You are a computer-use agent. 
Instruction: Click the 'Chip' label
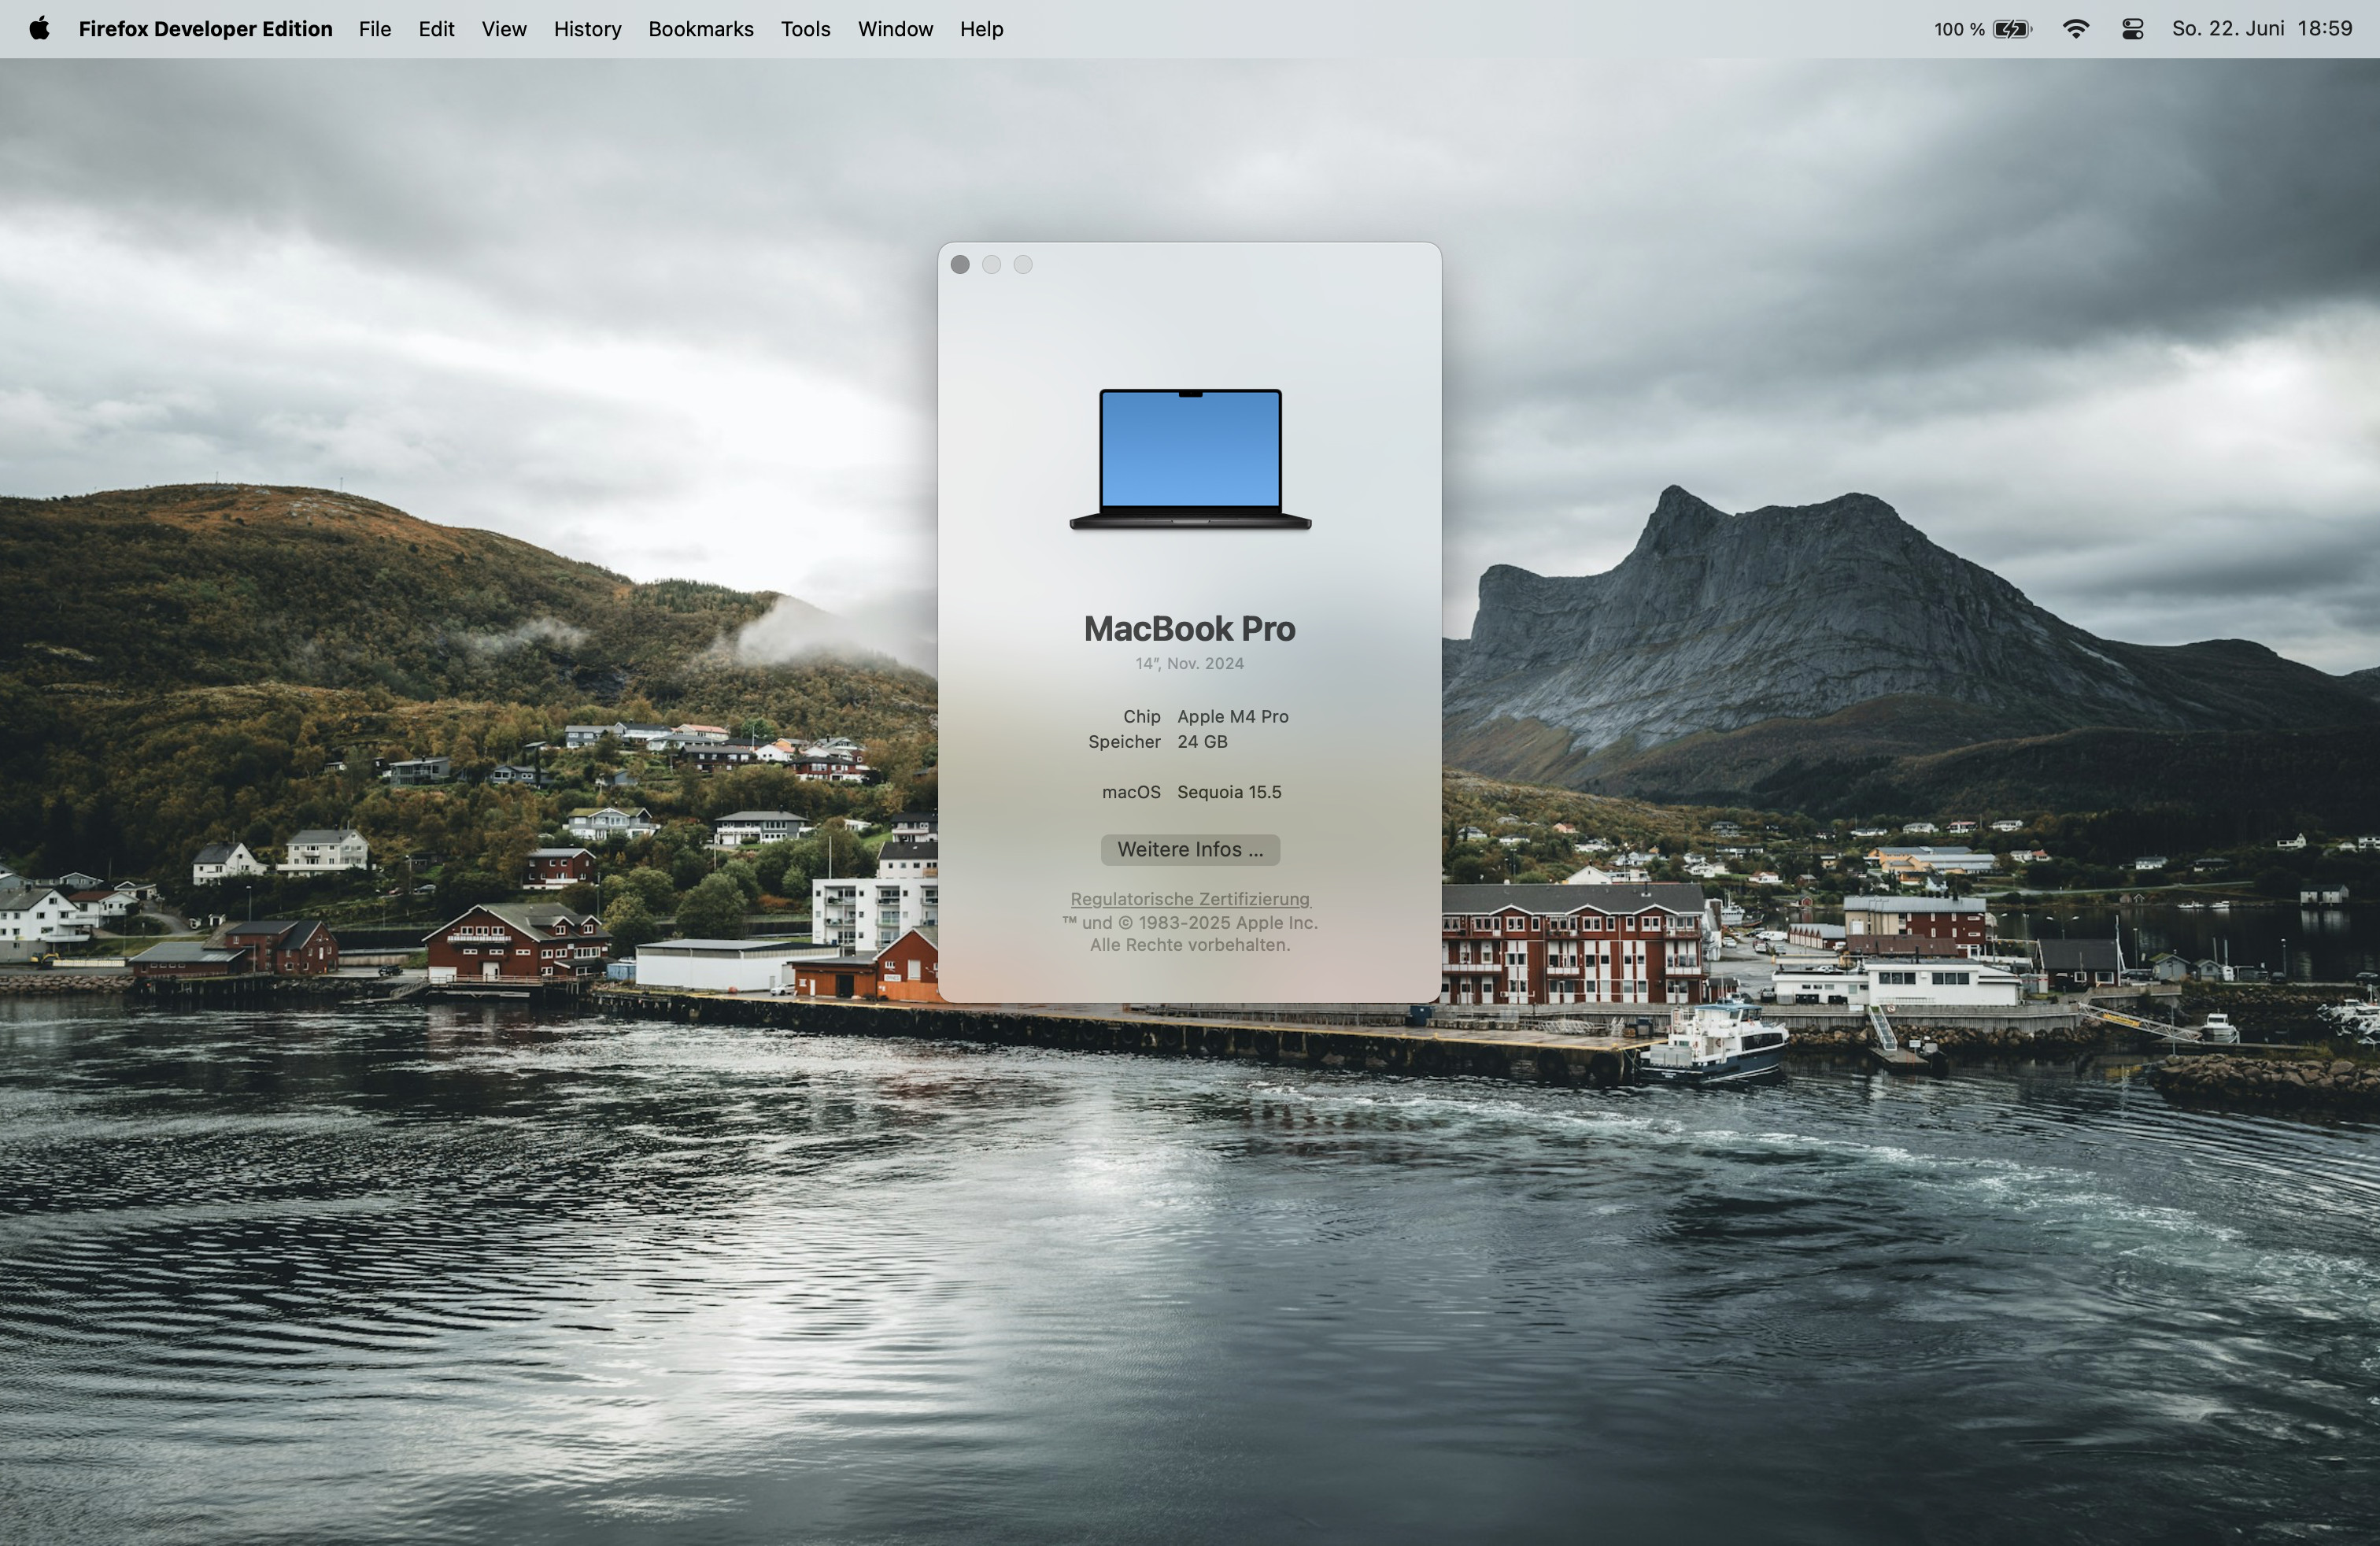point(1142,716)
